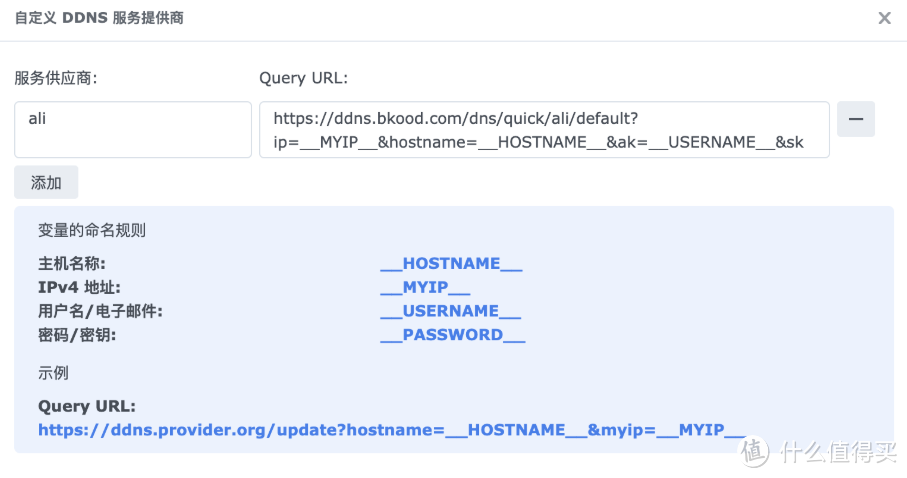Click the example ddns.provider.org update URL
Viewport: 907px width, 478px height.
(x=392, y=431)
